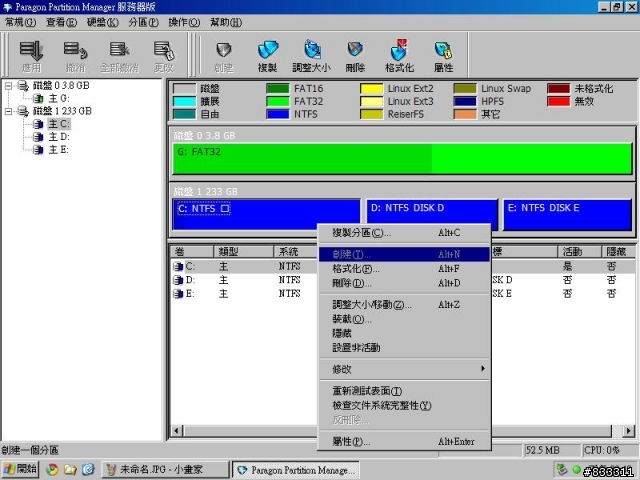This screenshot has height=480, width=640.
Task: Open the 分區 menu
Action: coord(144,22)
